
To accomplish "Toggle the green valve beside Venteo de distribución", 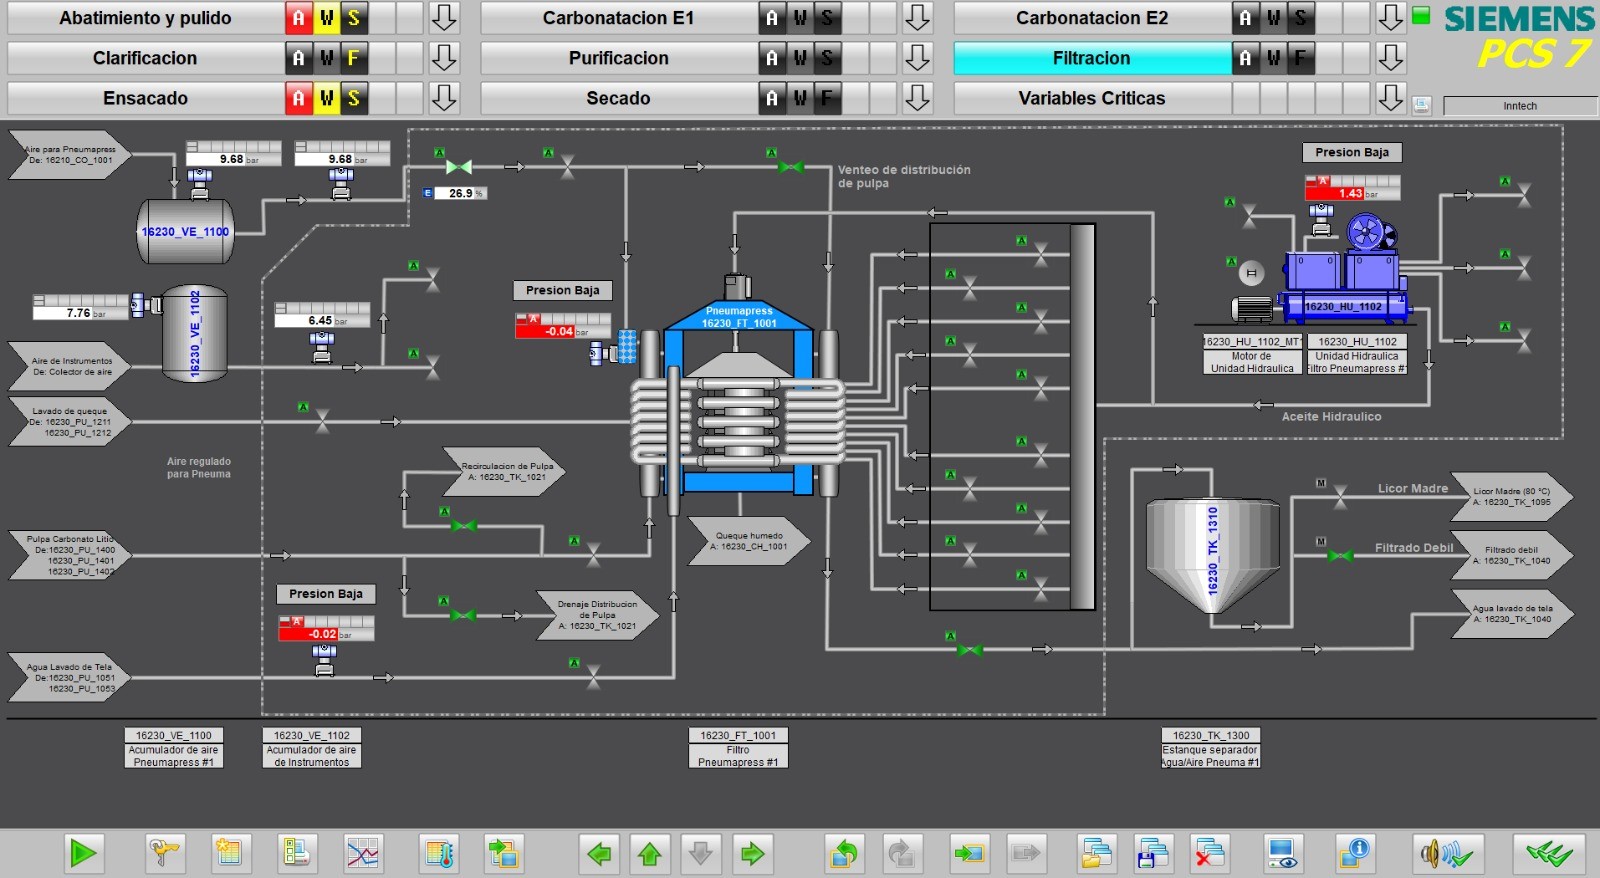I will click(x=791, y=167).
